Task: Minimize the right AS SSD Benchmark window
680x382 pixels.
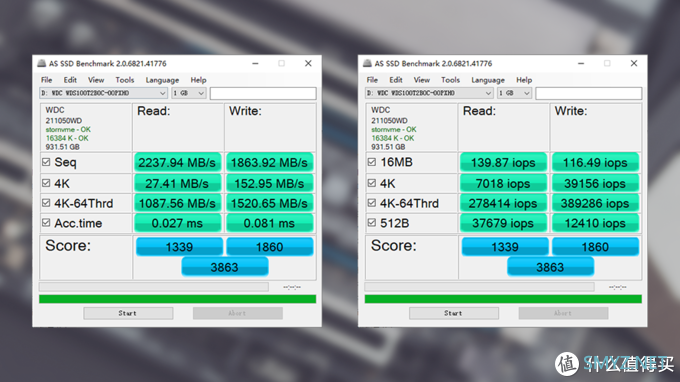Action: (581, 64)
